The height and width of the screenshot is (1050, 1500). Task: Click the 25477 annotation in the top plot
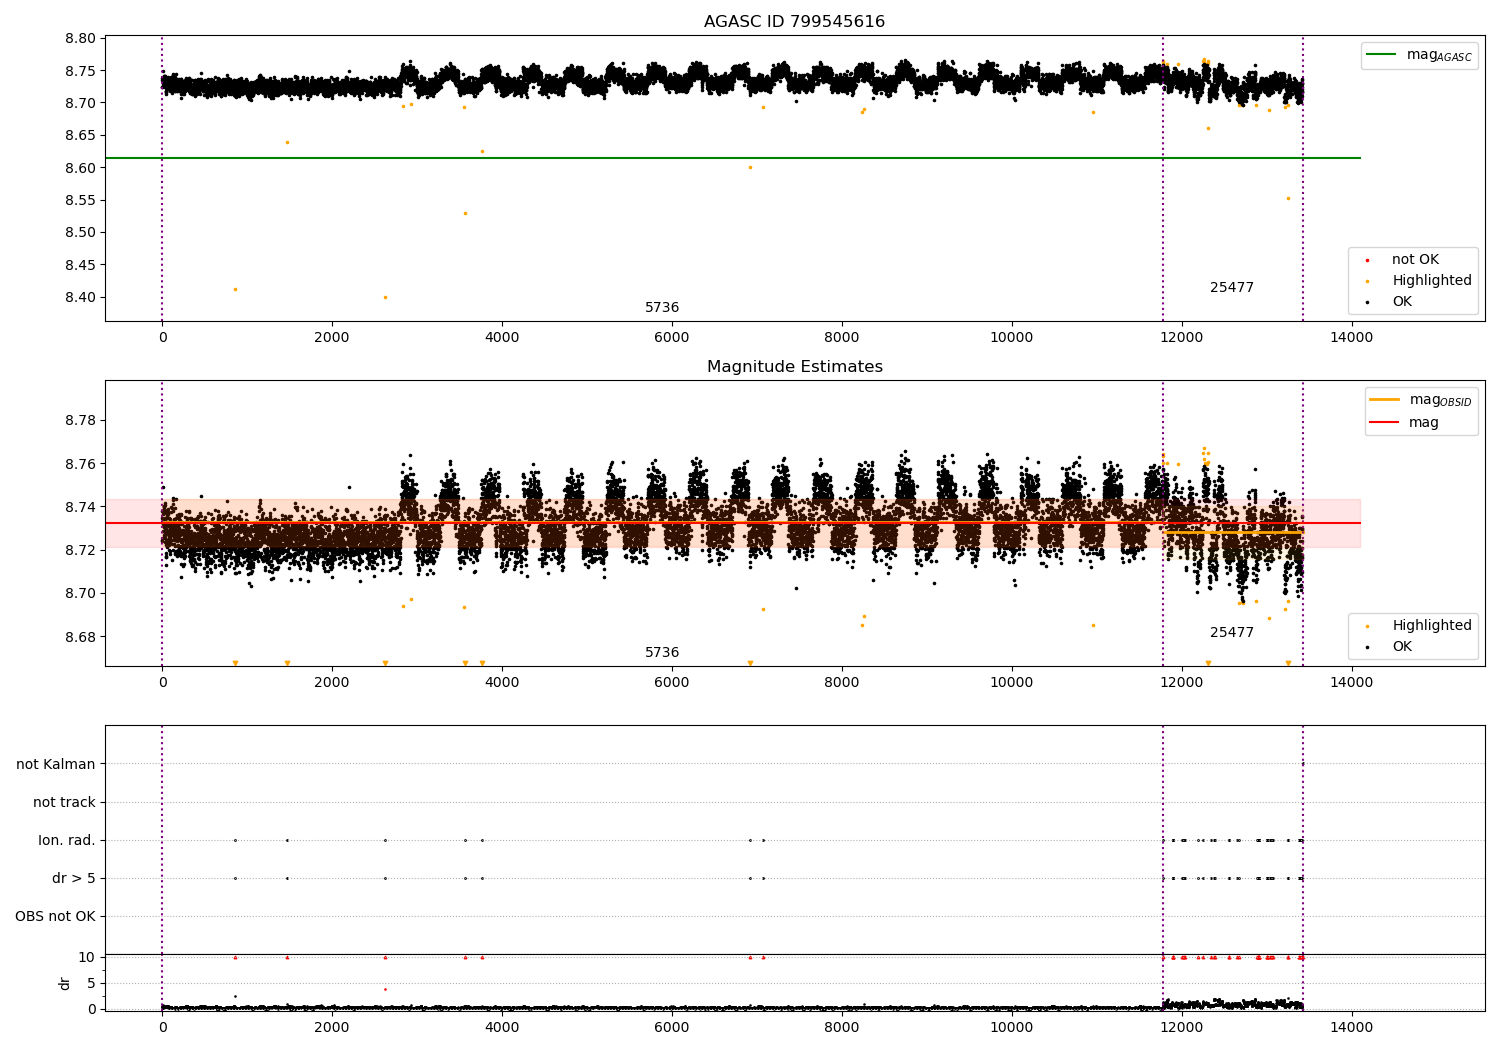(x=1232, y=288)
